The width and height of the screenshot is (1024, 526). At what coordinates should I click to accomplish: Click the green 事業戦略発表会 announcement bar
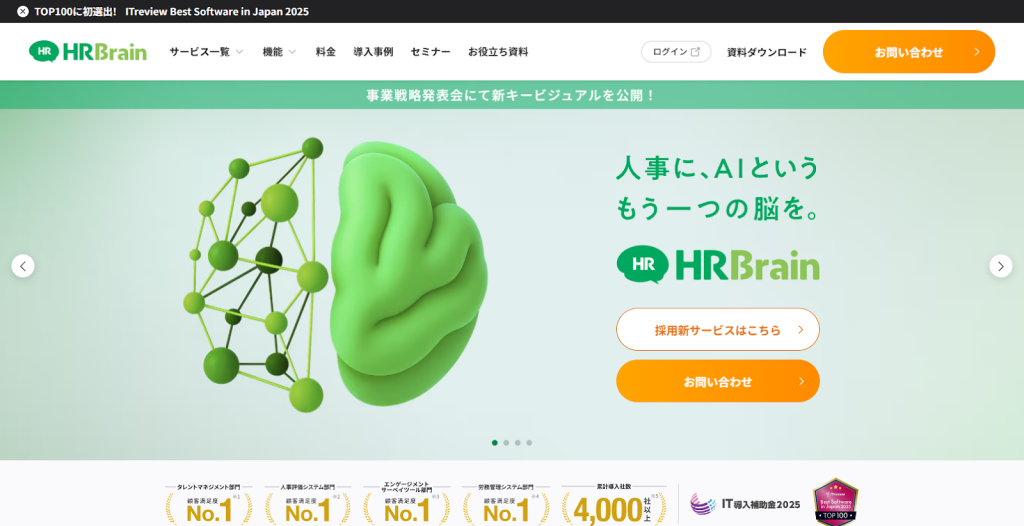(512, 95)
